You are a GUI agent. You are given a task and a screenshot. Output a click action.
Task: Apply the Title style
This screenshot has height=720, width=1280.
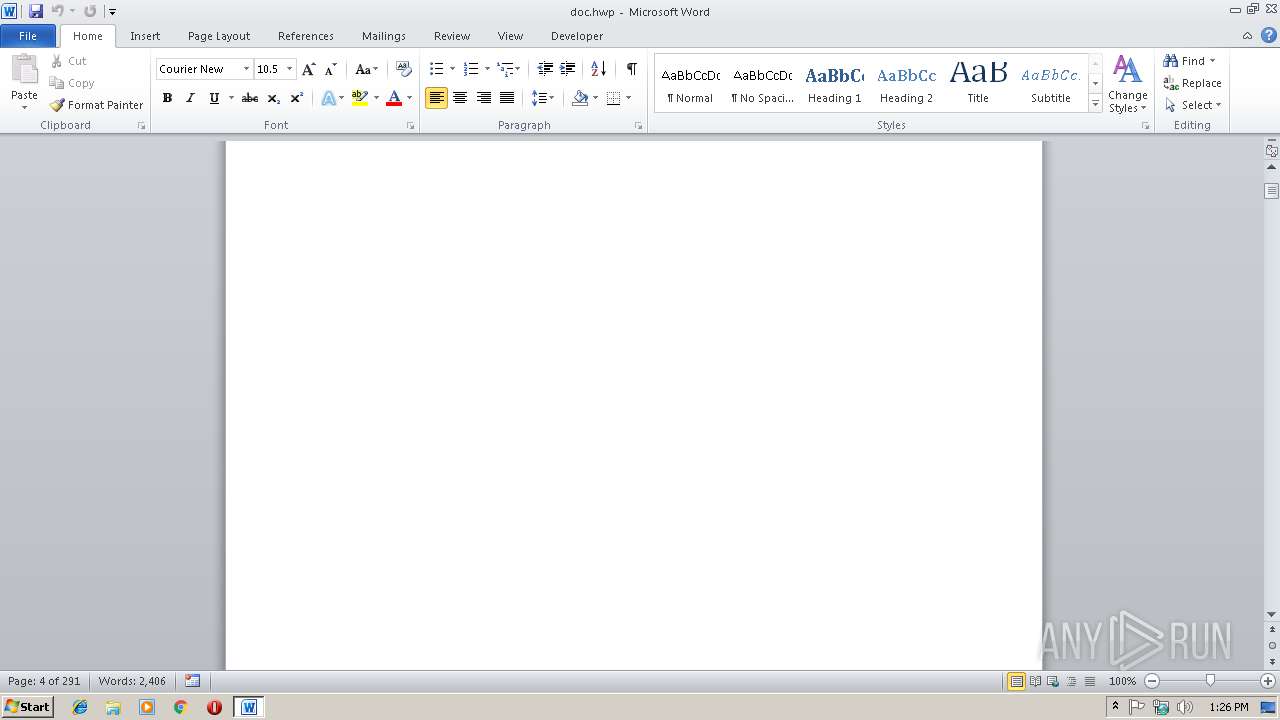coord(978,84)
